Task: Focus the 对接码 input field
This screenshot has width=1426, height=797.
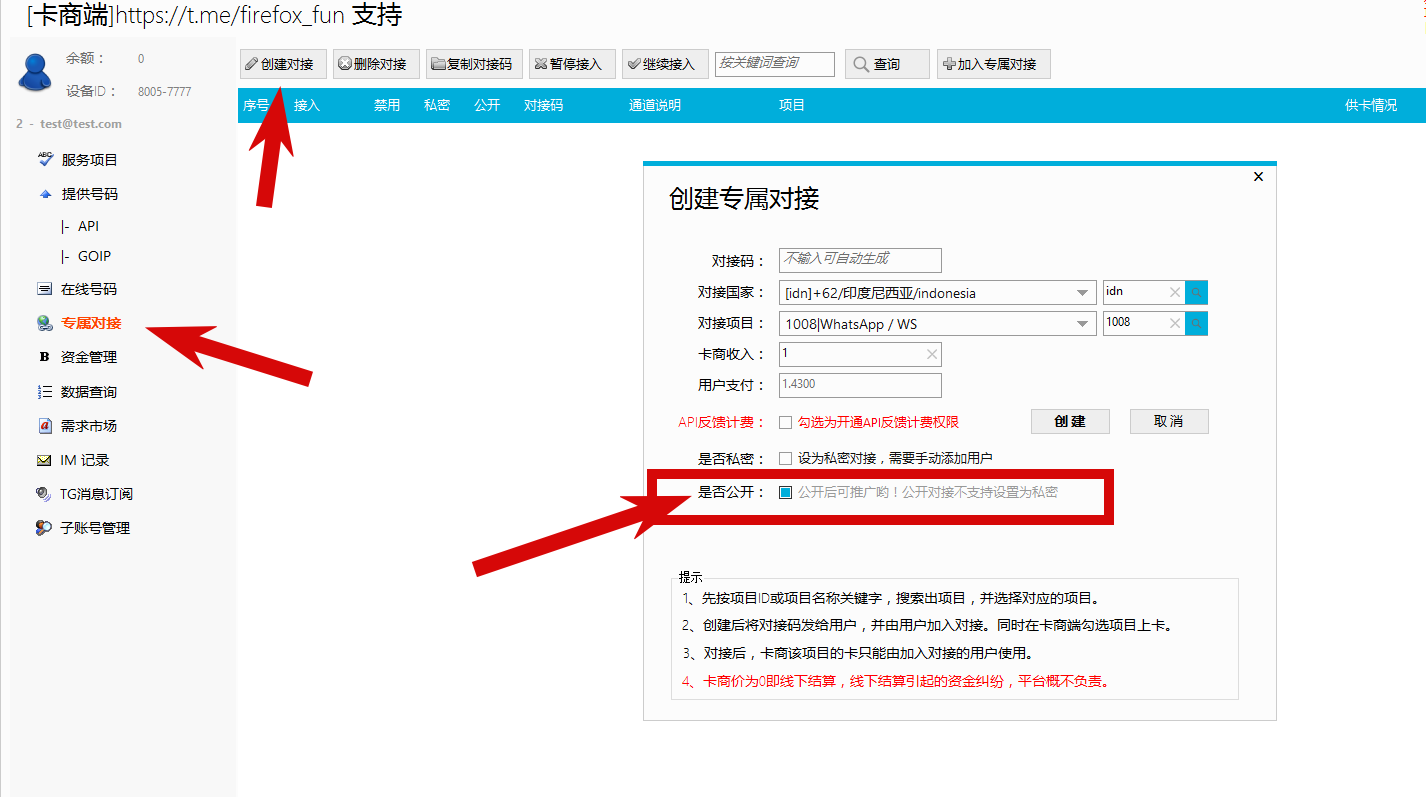Action: click(860, 260)
